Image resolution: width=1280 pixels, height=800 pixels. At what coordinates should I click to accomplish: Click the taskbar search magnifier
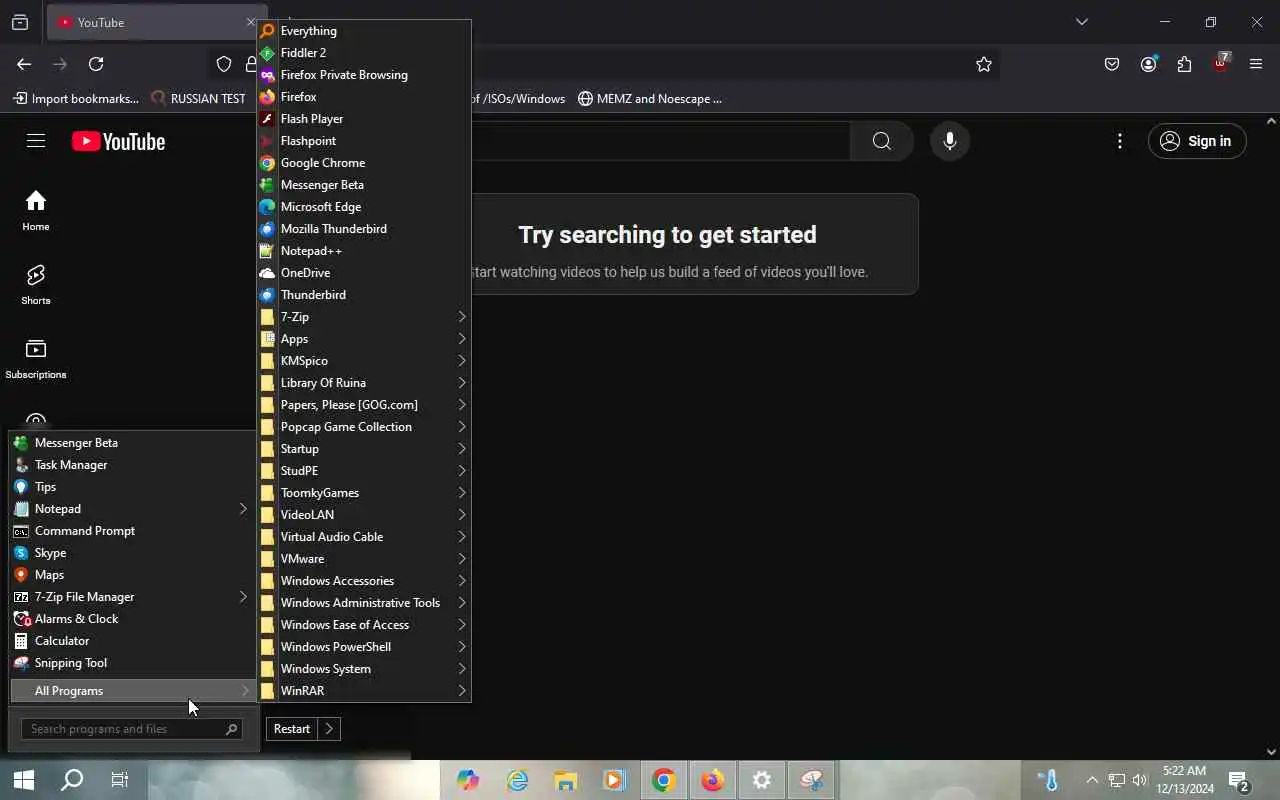point(72,781)
